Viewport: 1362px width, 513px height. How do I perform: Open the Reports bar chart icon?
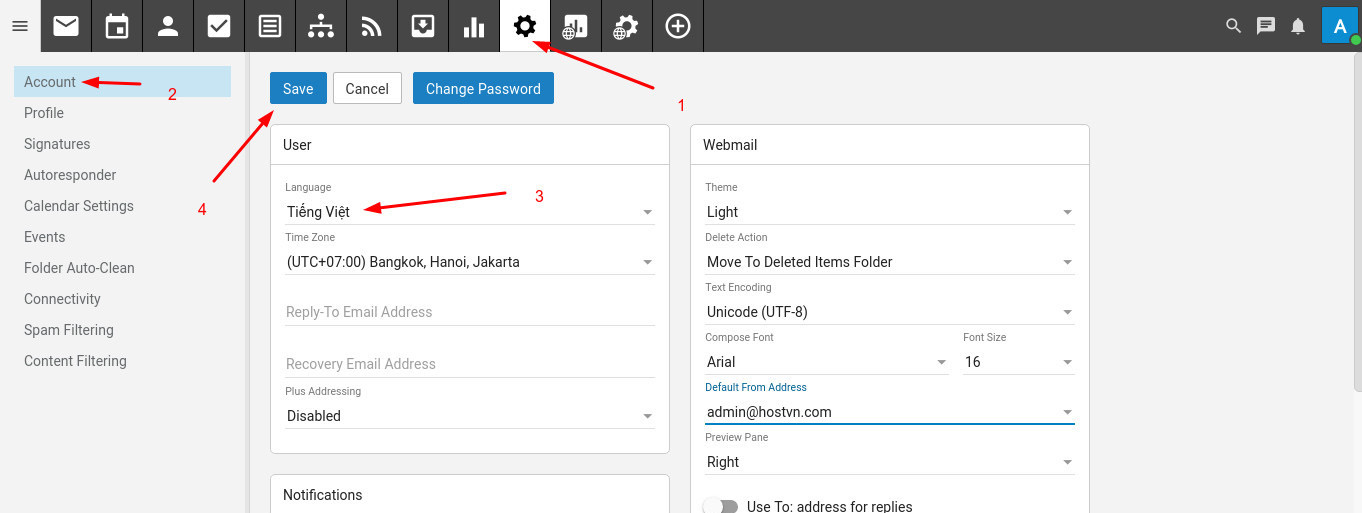(x=474, y=26)
